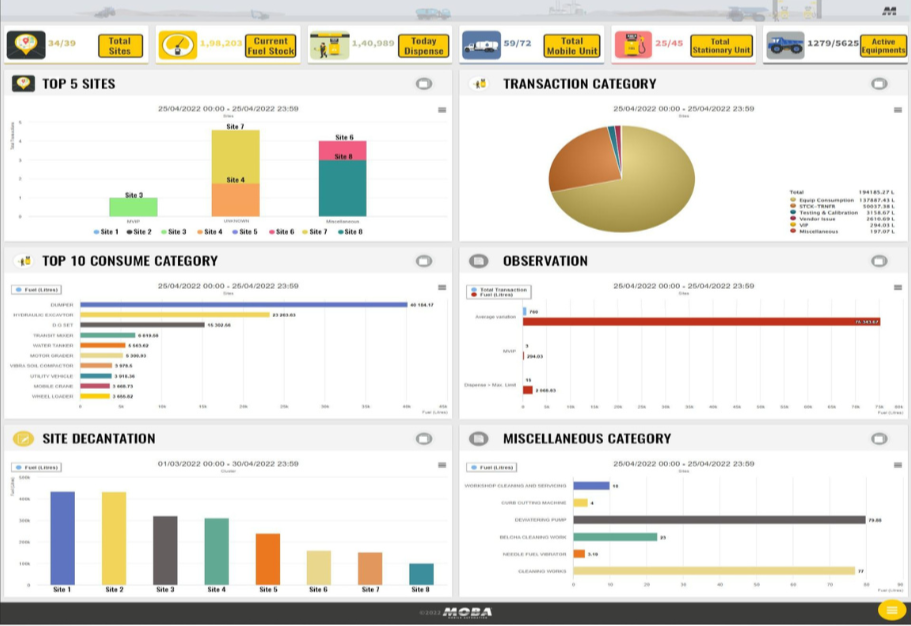Toggle the Site 7 legend series in Top 5 Sites
Image resolution: width=911 pixels, height=626 pixels.
tap(312, 231)
